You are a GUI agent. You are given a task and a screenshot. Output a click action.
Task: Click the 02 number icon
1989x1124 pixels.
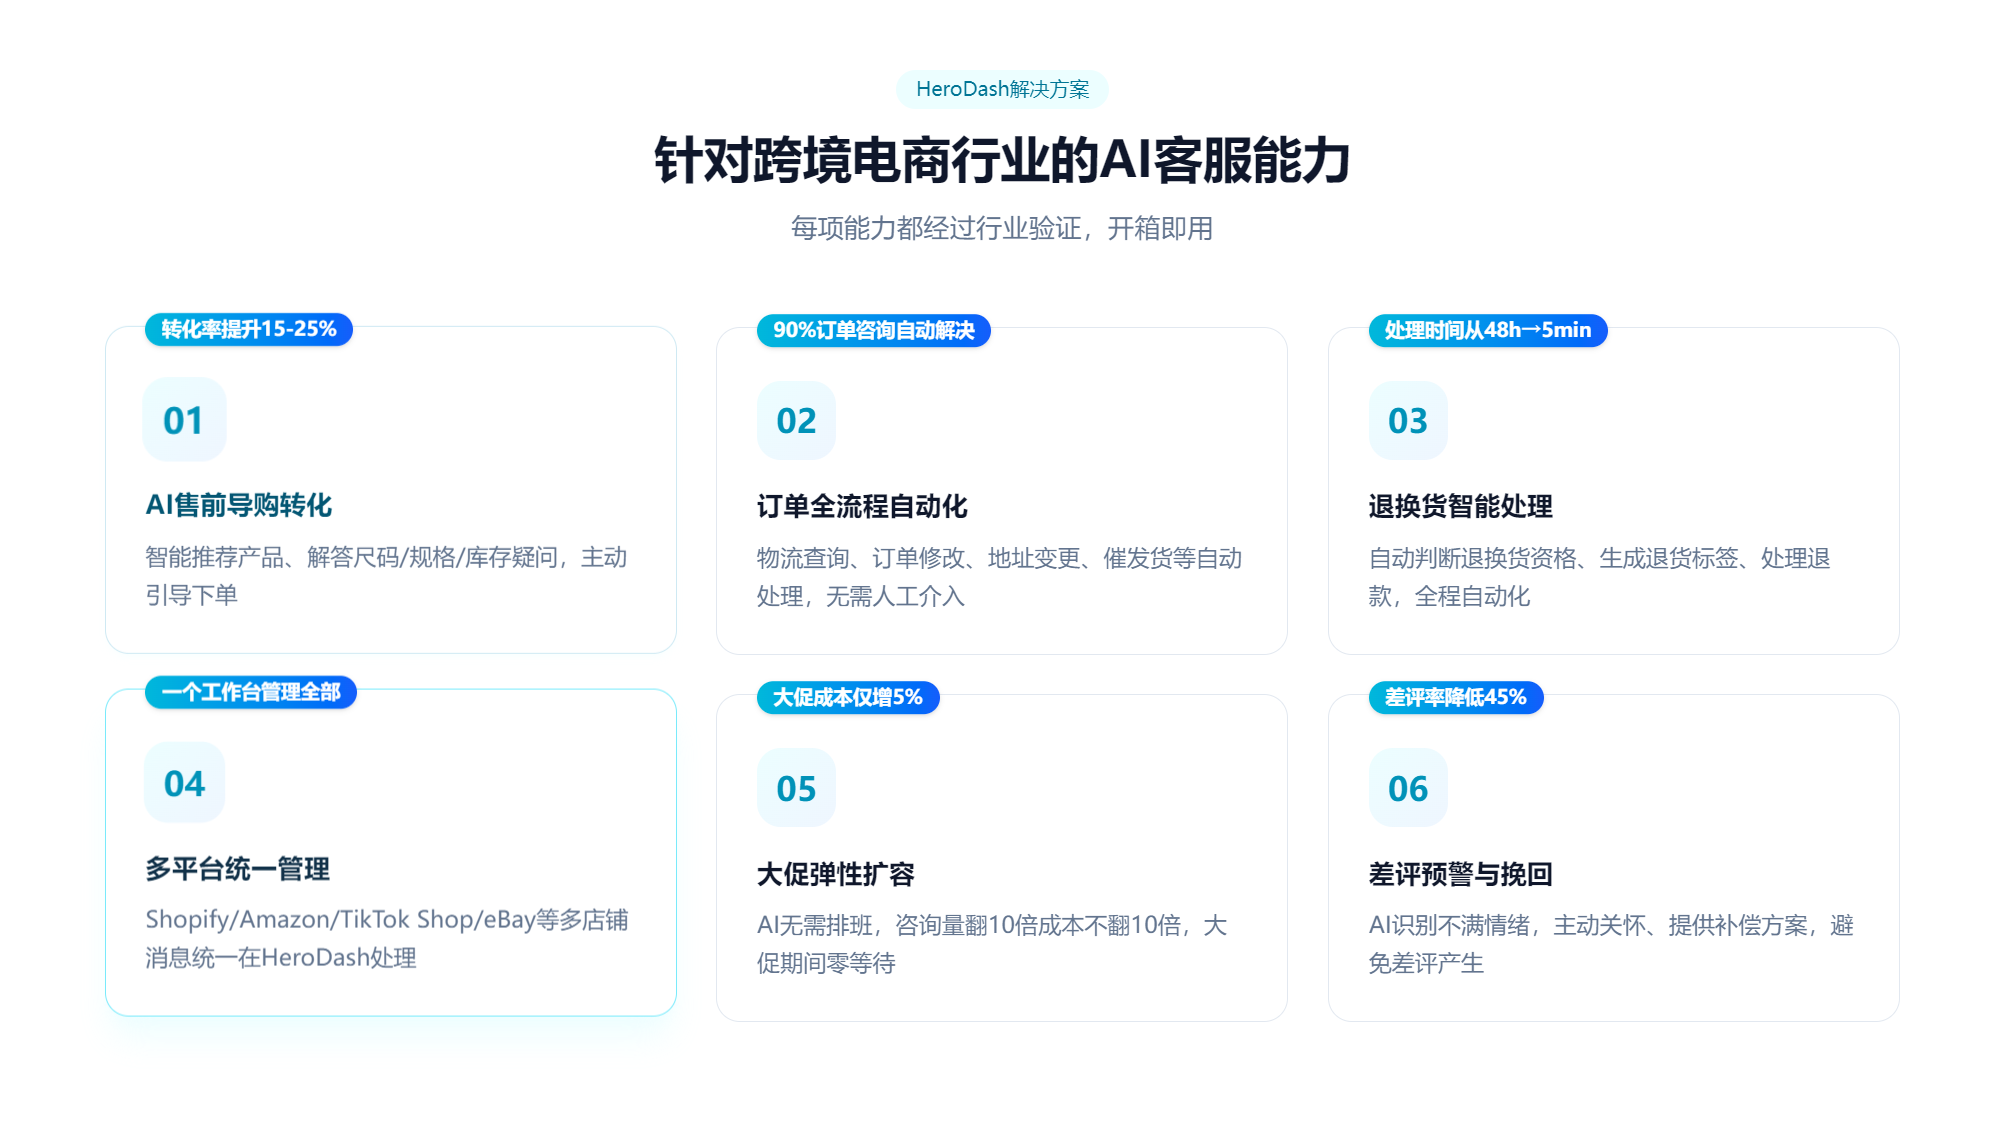pyautogui.click(x=796, y=421)
